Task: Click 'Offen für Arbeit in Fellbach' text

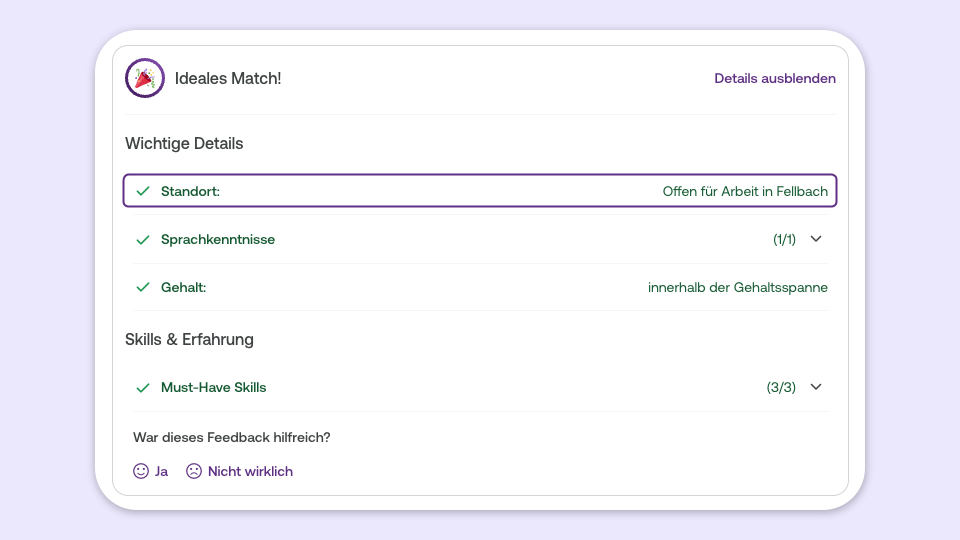Action: (x=745, y=191)
